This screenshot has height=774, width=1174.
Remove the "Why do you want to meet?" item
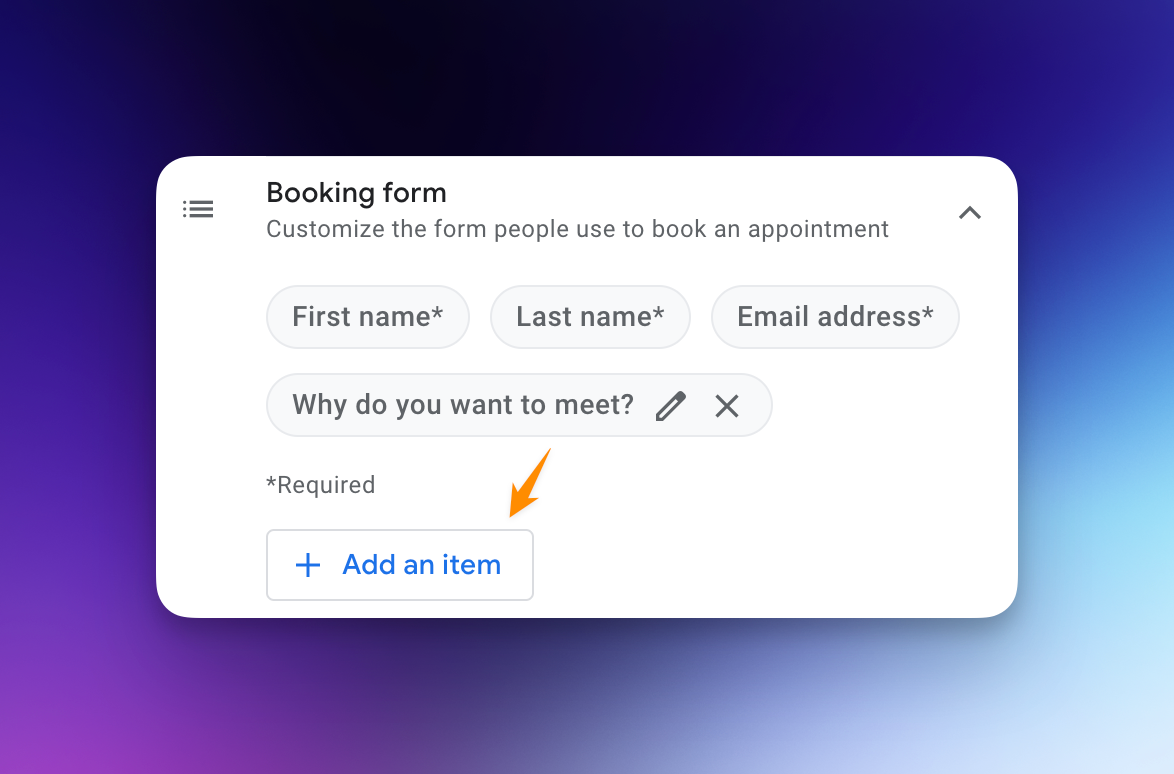point(726,406)
